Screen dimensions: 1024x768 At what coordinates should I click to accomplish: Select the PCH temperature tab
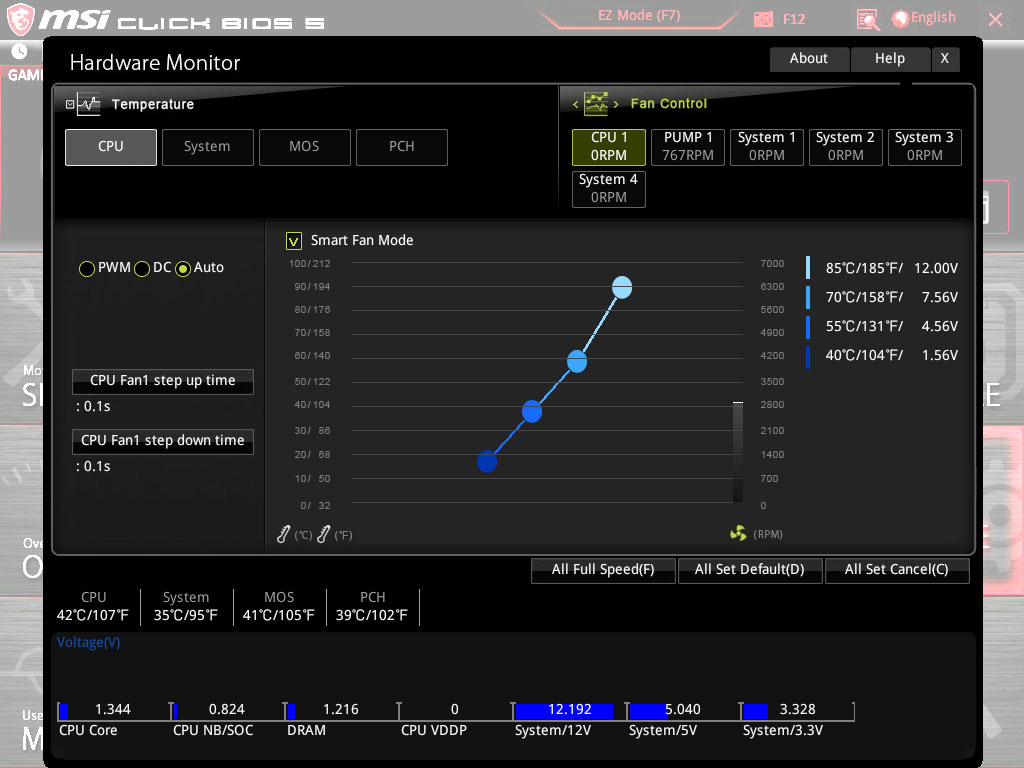point(402,147)
